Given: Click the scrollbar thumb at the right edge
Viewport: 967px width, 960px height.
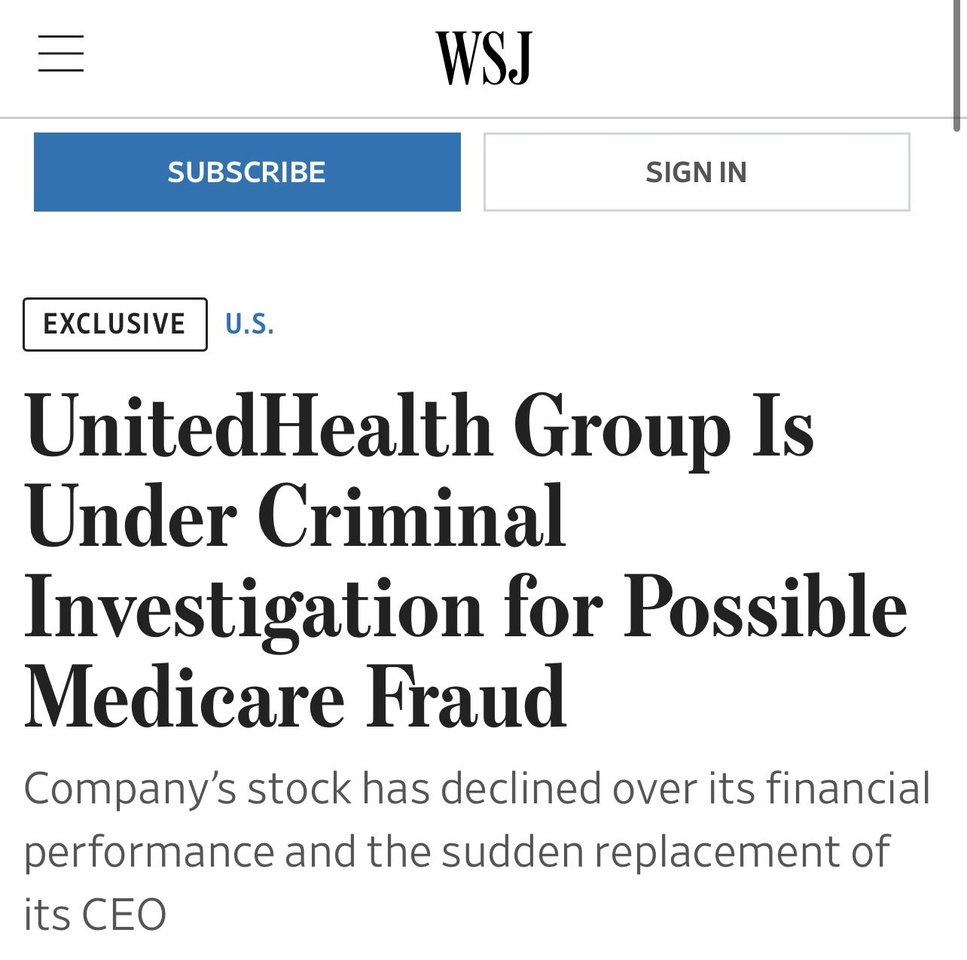Looking at the screenshot, I should (x=957, y=65).
